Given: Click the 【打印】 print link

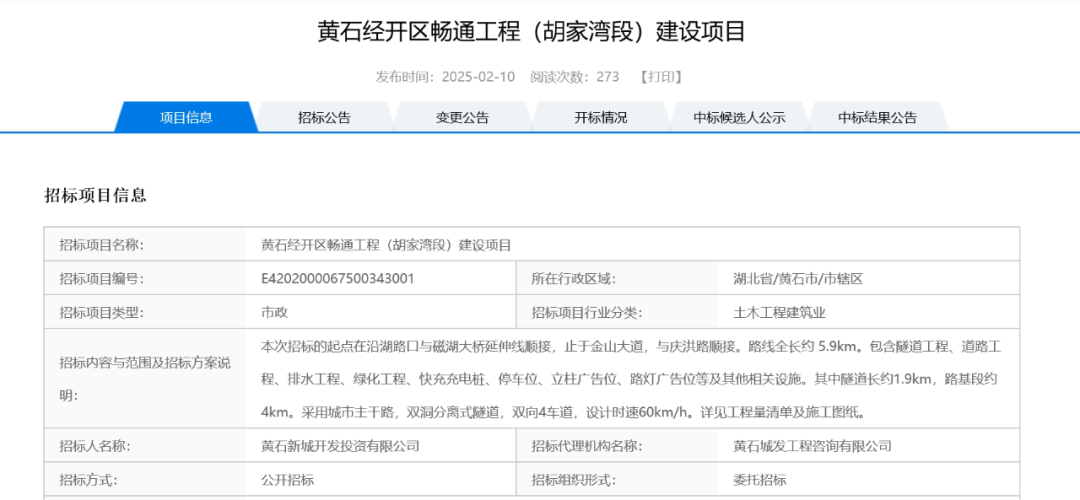Looking at the screenshot, I should pyautogui.click(x=660, y=77).
